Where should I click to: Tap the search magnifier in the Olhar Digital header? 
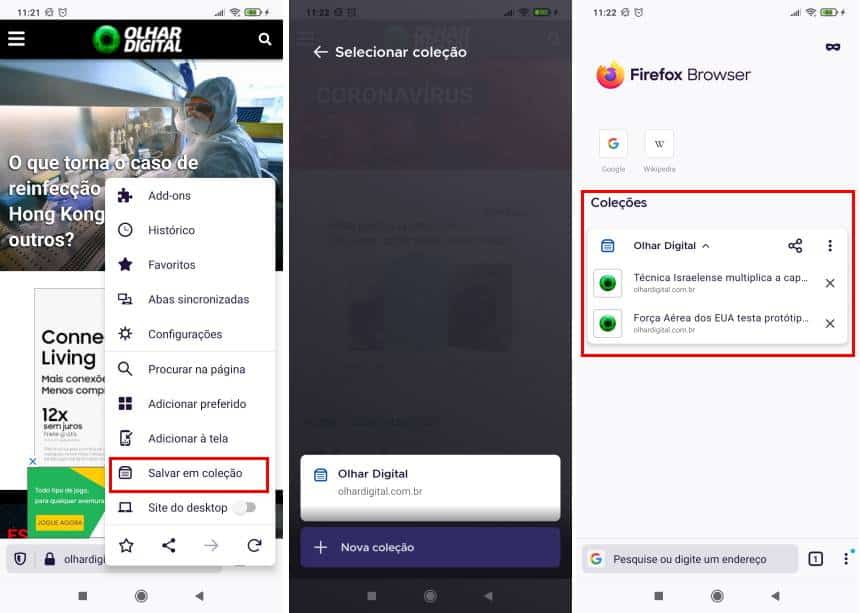click(265, 39)
